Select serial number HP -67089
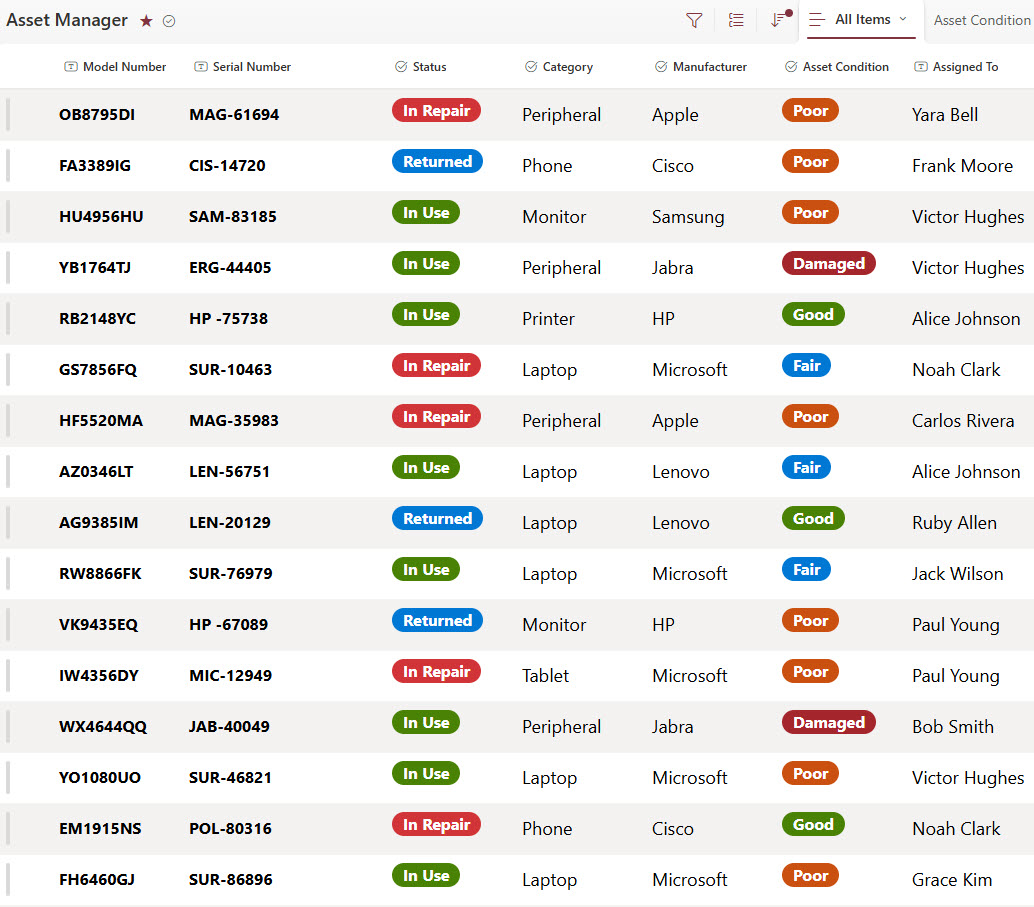Screen dimensions: 1034x907 (228, 625)
